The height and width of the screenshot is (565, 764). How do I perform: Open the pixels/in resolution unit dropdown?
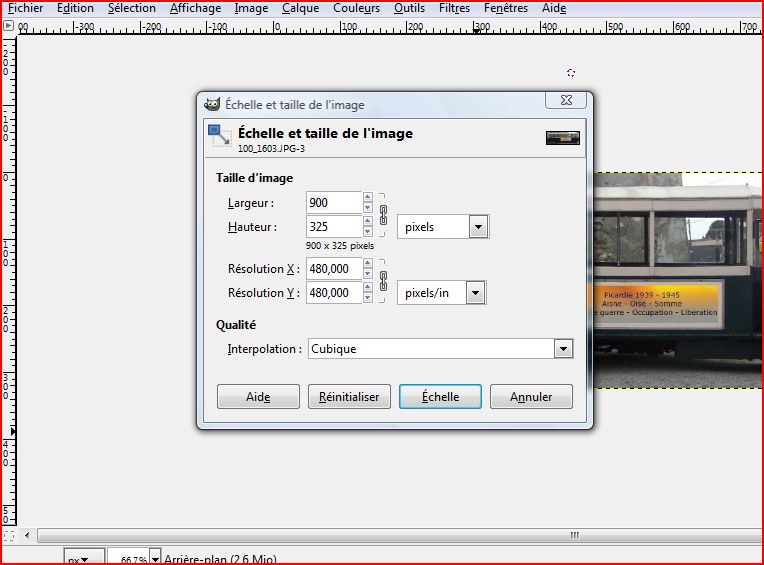(x=441, y=293)
